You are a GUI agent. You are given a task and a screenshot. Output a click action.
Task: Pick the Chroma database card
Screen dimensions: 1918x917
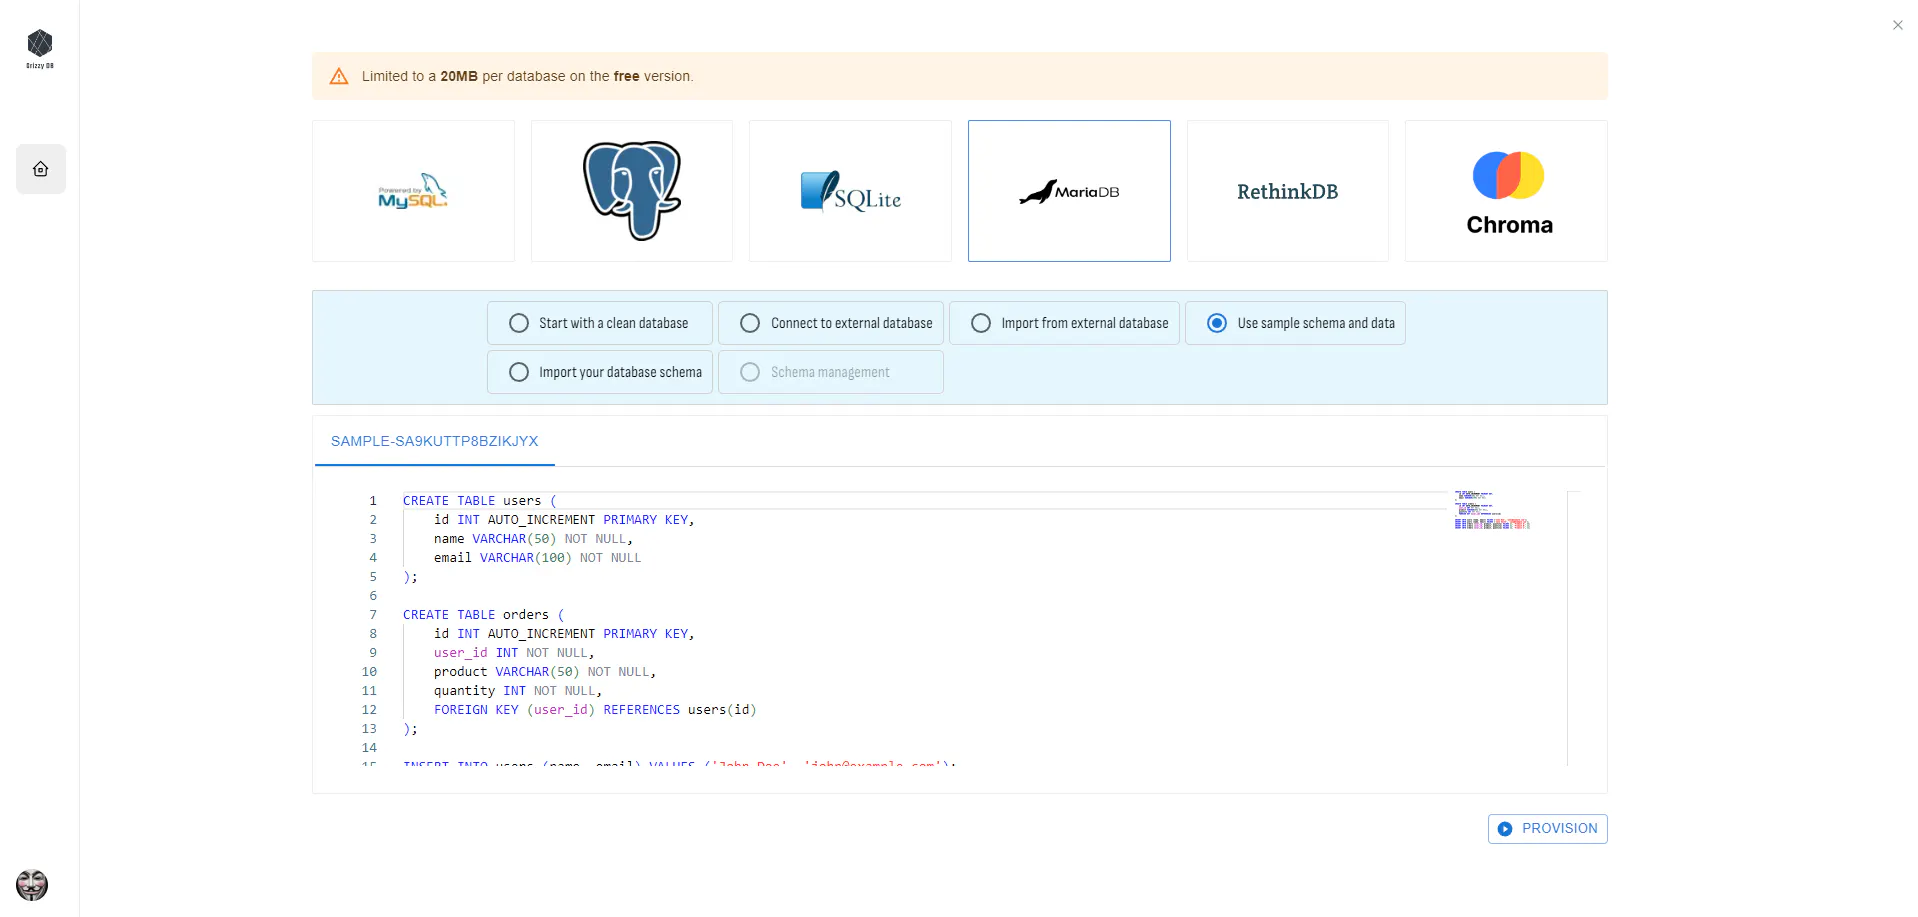pyautogui.click(x=1506, y=191)
